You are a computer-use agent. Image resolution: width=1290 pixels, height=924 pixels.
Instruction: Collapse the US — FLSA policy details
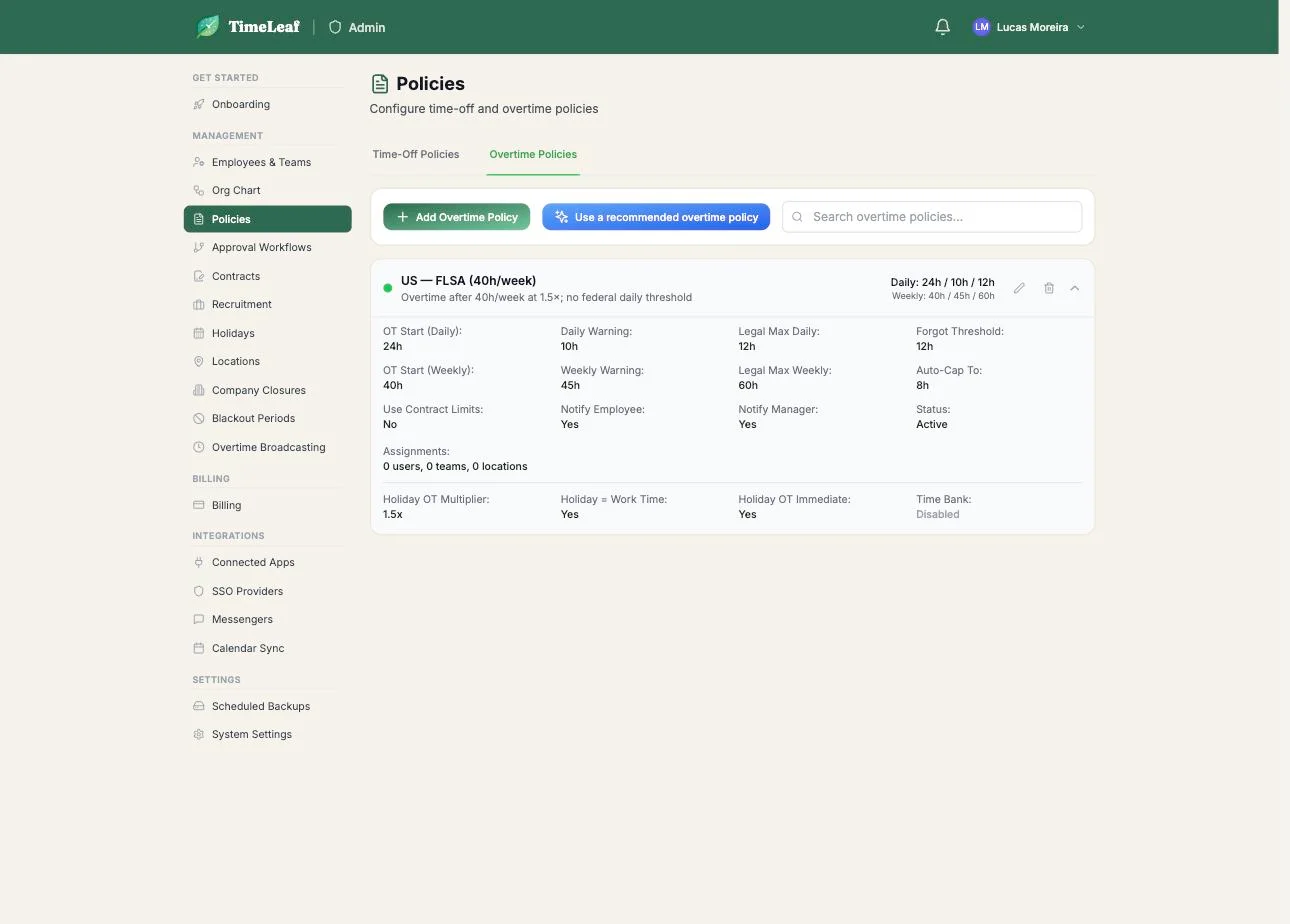[1075, 288]
